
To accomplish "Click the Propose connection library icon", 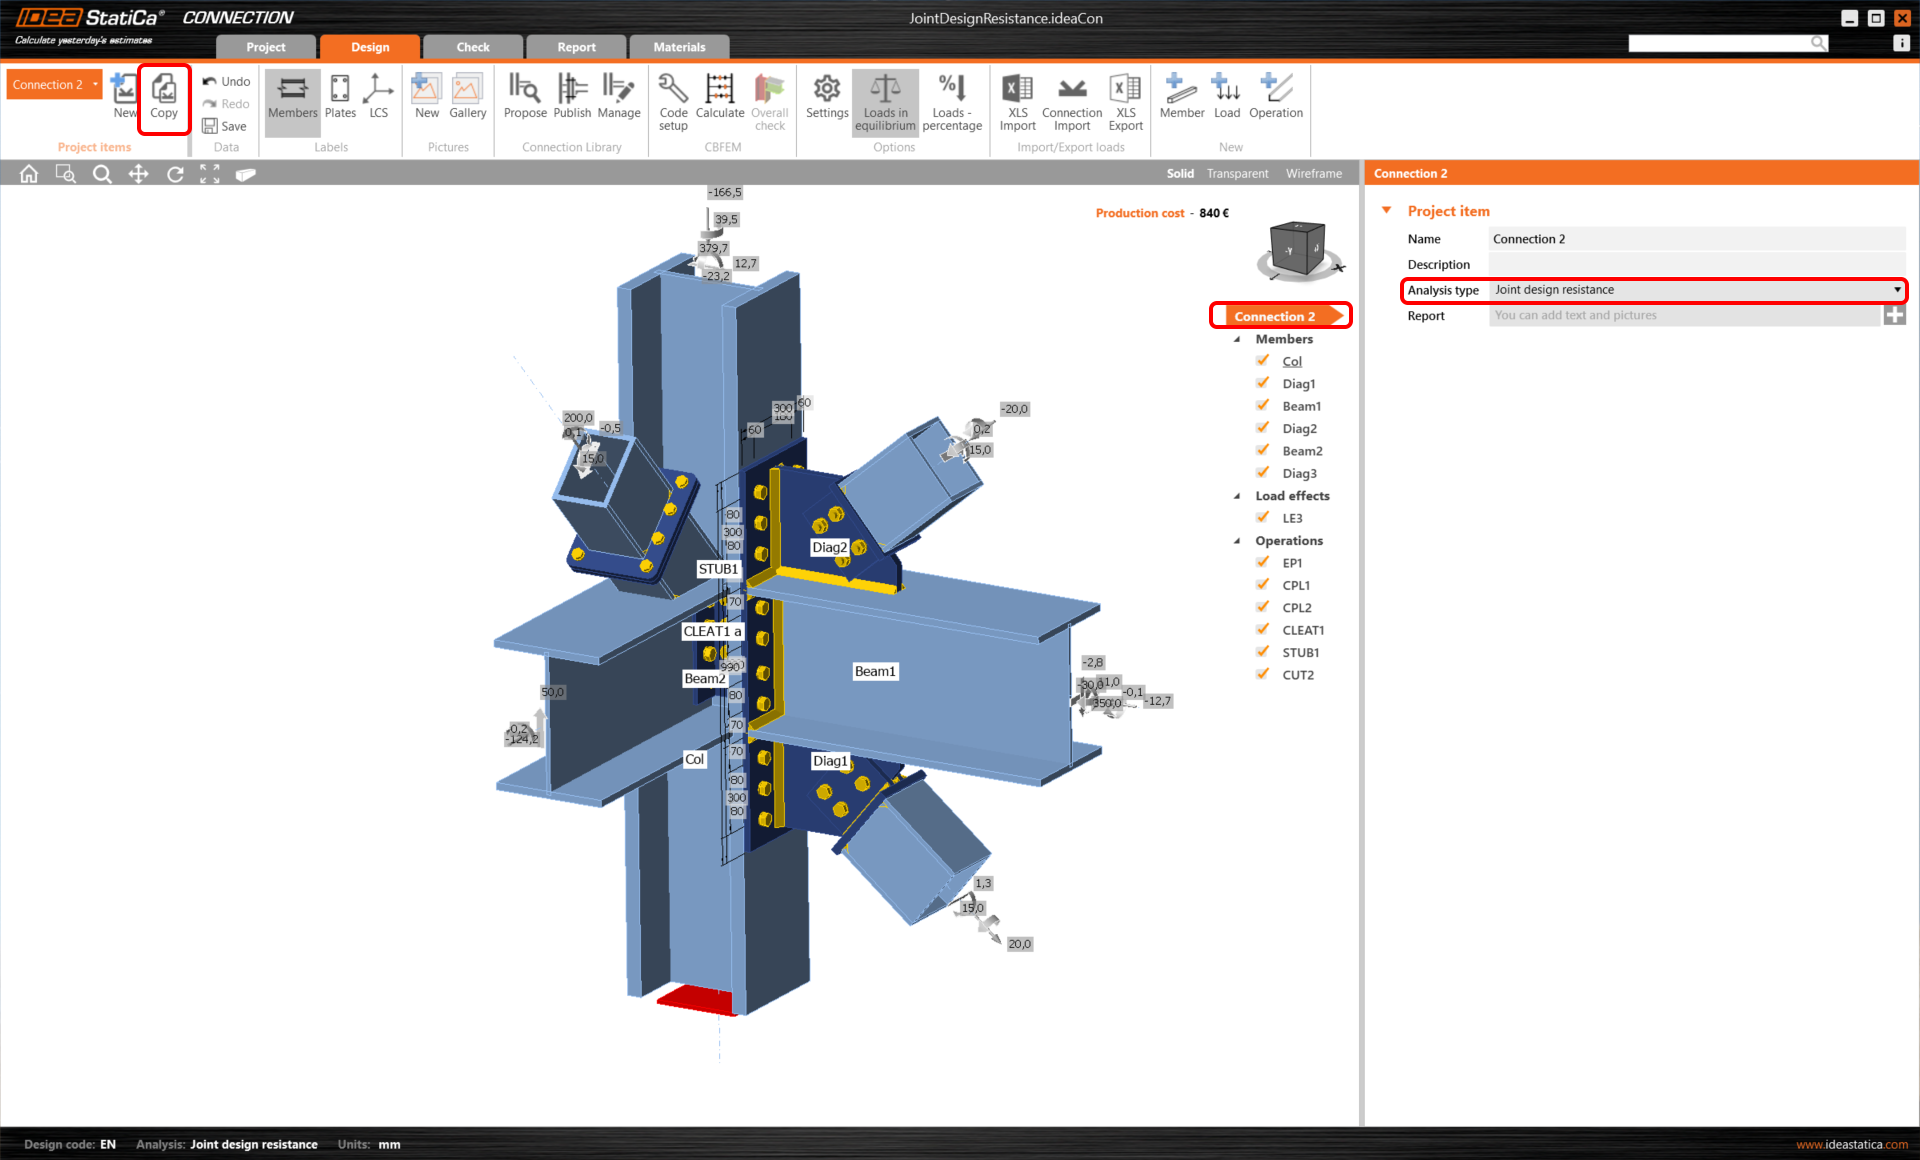I will point(524,96).
